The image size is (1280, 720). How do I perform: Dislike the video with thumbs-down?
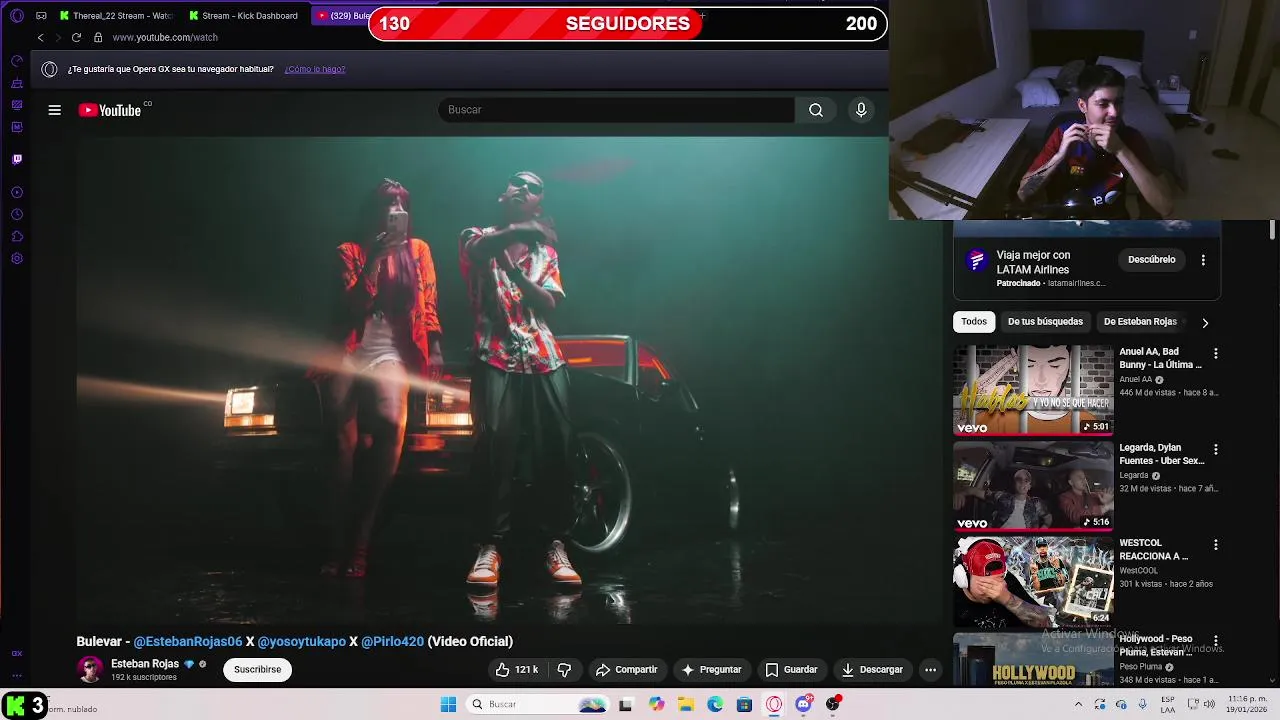click(x=564, y=670)
